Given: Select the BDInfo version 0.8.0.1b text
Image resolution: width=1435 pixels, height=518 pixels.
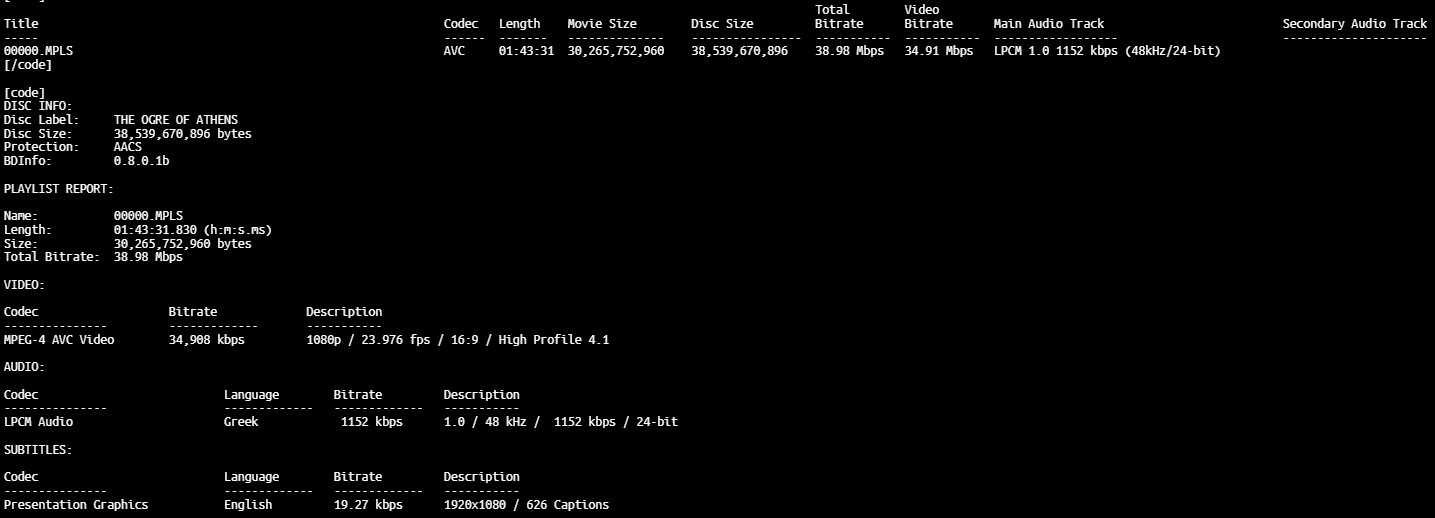Looking at the screenshot, I should (x=141, y=161).
